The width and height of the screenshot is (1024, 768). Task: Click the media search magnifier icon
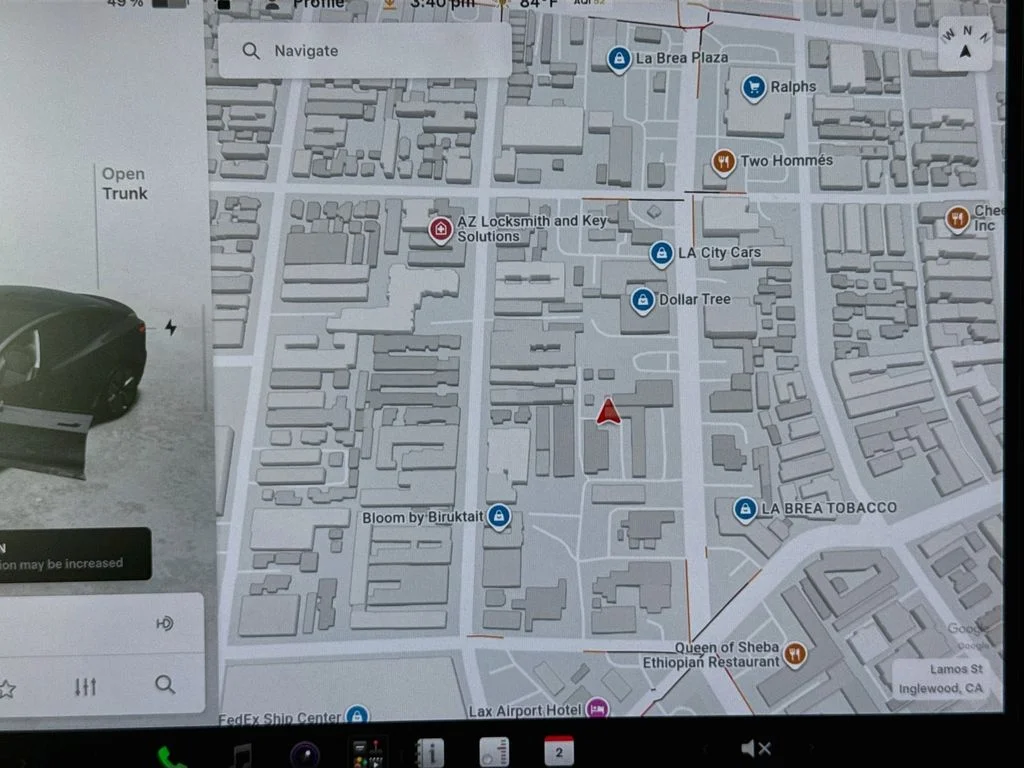pyautogui.click(x=165, y=684)
